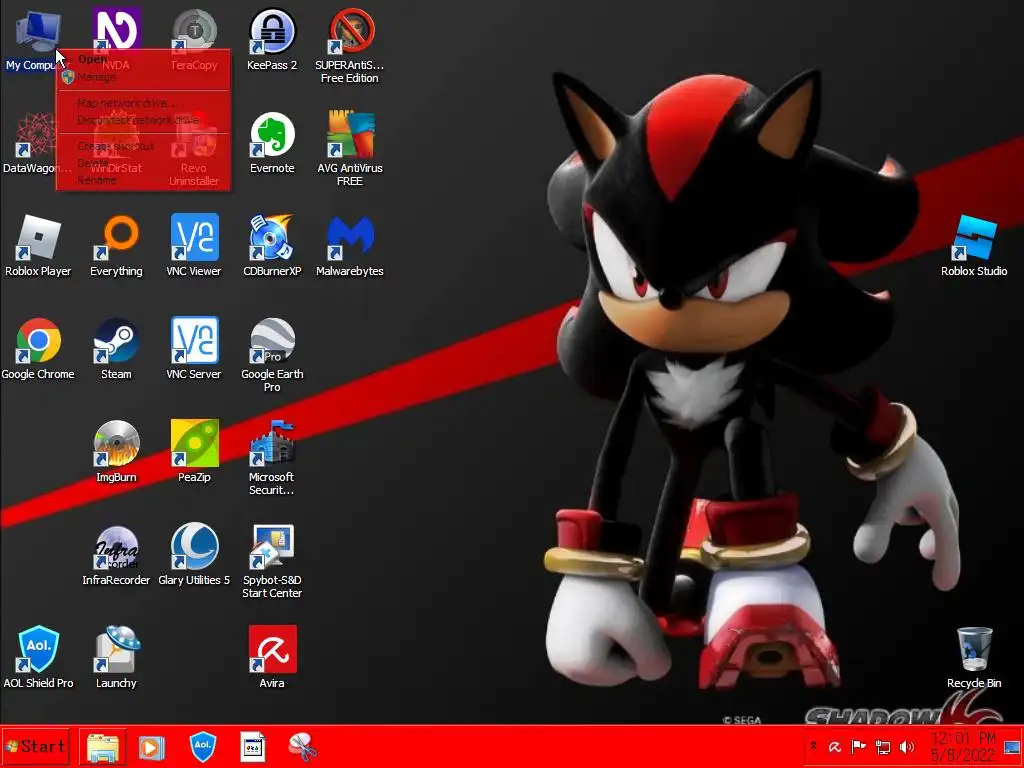Open the clock showing 12:01 PM
This screenshot has height=768, width=1024.
pos(963,746)
